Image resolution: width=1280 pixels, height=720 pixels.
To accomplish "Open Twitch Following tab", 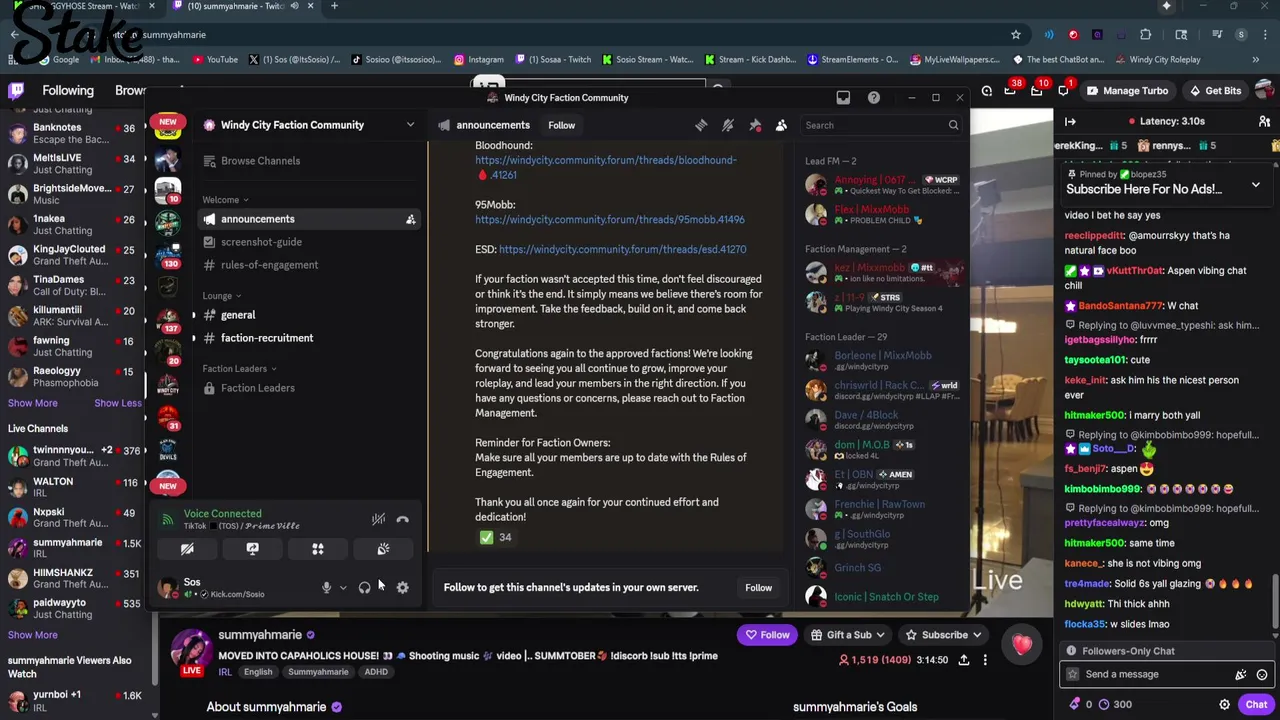I will click(68, 91).
